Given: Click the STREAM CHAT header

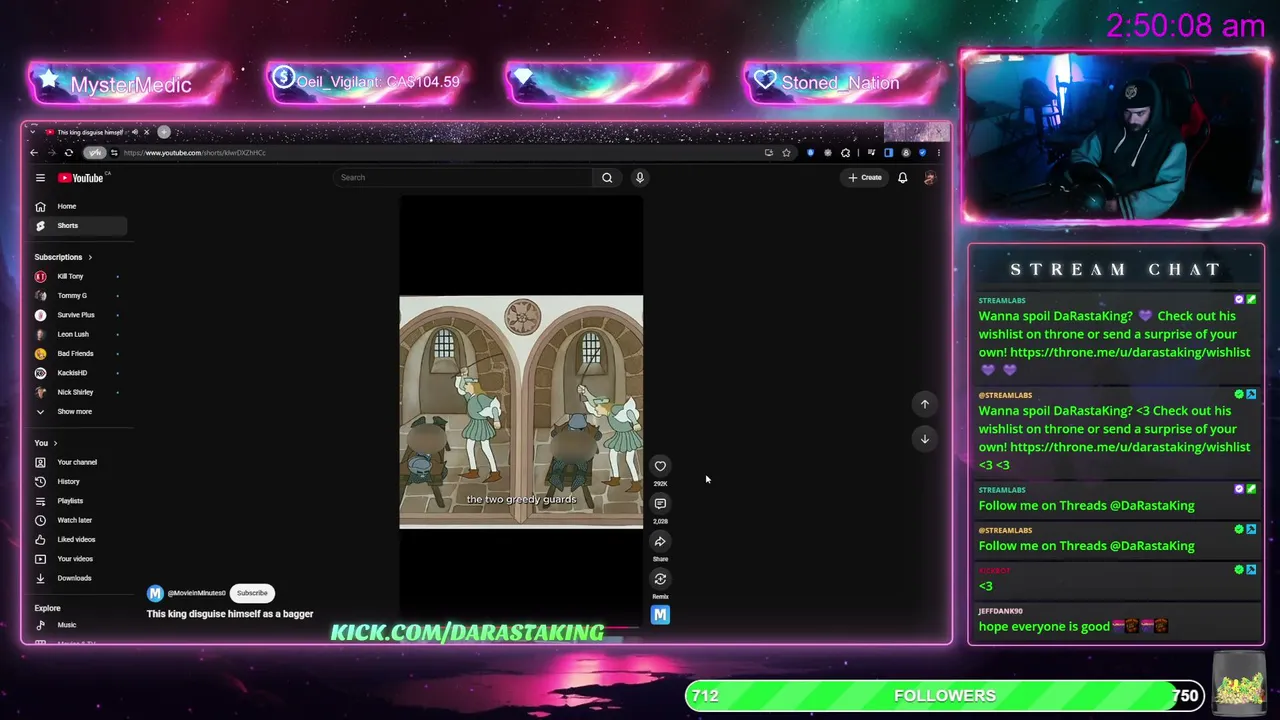Looking at the screenshot, I should [x=1116, y=270].
